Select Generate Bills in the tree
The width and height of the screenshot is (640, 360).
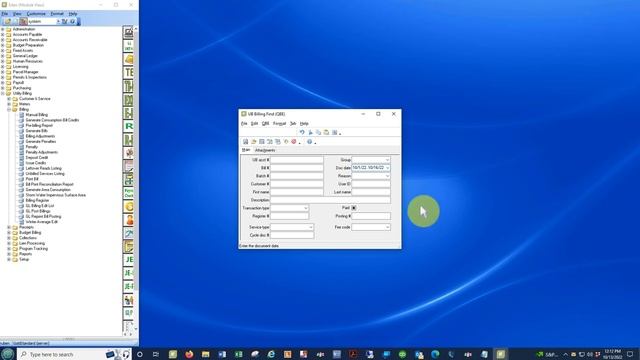[36, 131]
